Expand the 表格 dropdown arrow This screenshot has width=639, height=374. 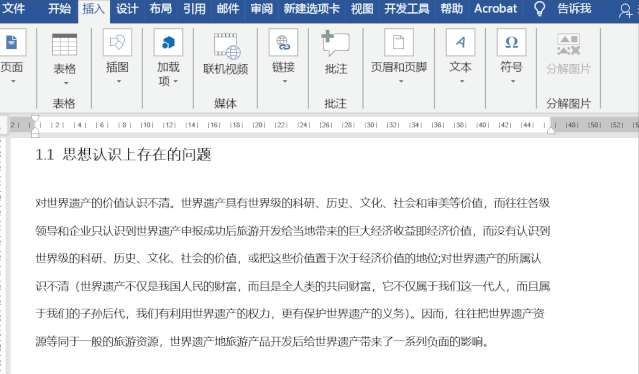[66, 83]
